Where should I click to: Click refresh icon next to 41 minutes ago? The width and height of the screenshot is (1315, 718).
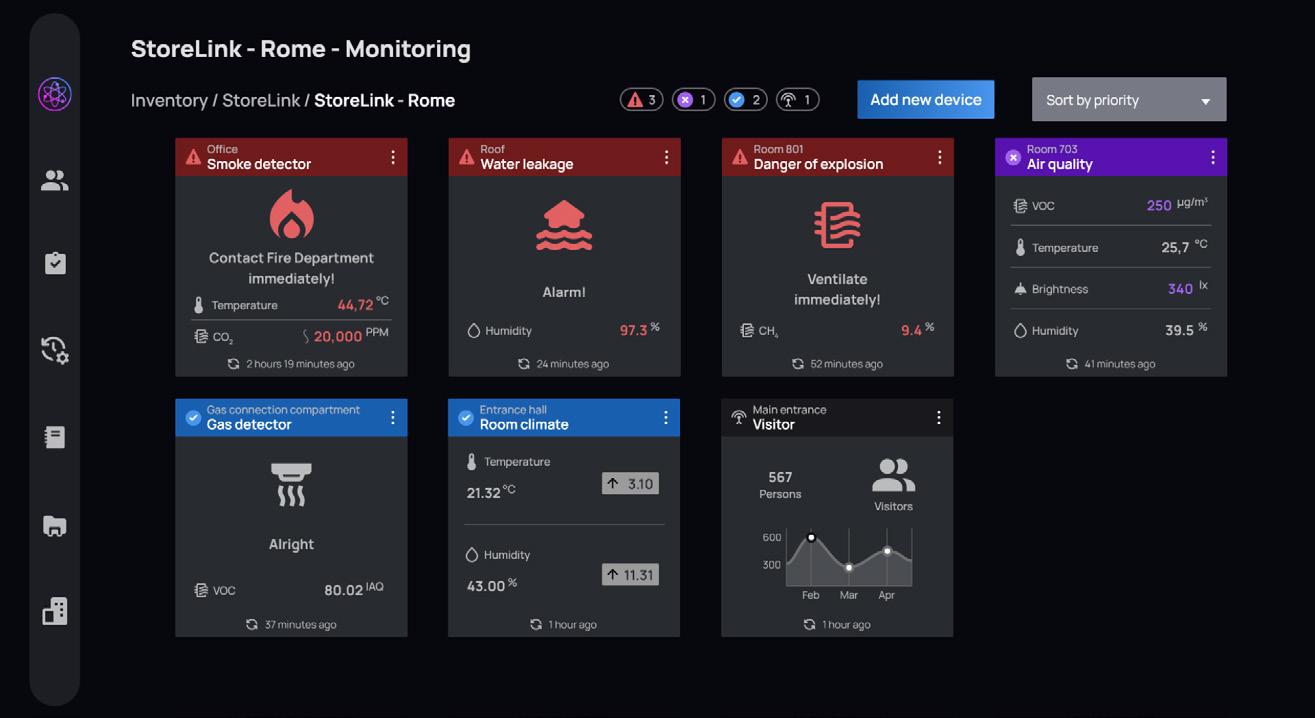click(x=1071, y=364)
